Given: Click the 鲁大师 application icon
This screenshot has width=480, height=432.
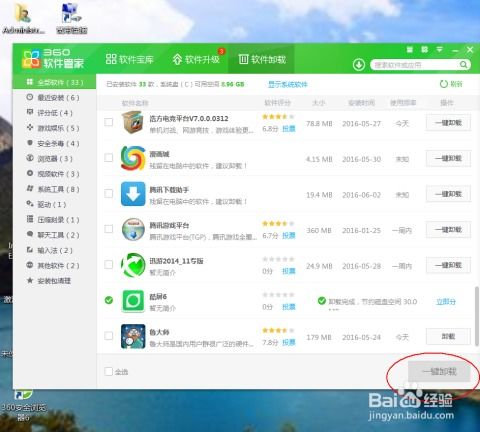Looking at the screenshot, I should coord(133,336).
